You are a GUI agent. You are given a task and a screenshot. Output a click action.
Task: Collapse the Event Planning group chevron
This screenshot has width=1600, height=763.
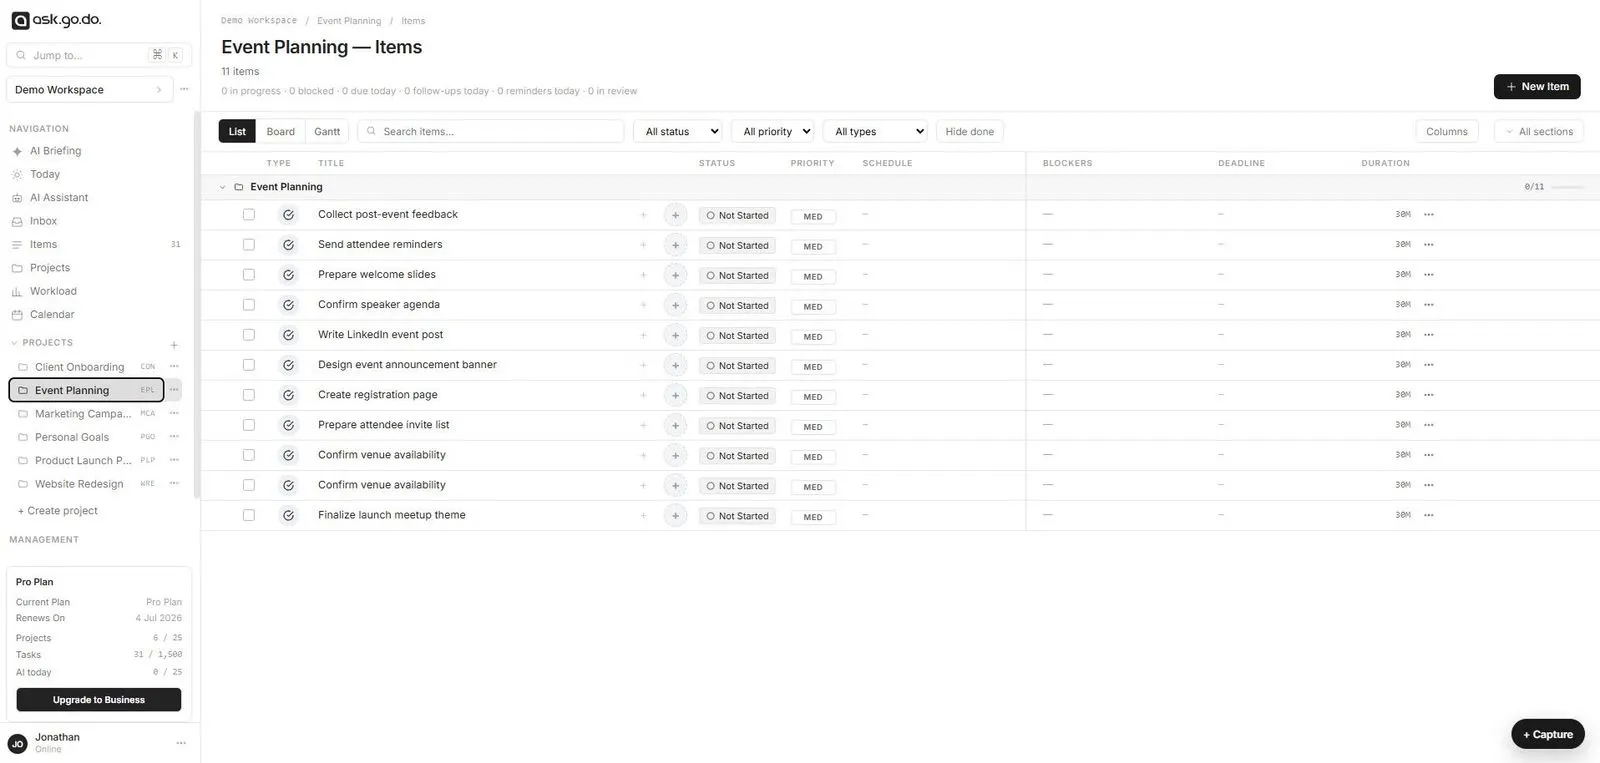tap(222, 187)
